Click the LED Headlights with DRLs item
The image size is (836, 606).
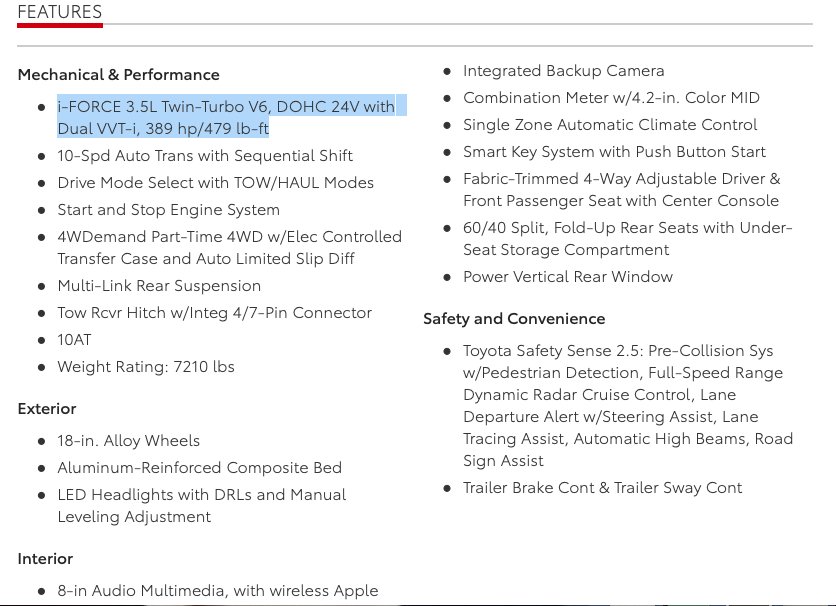click(202, 506)
